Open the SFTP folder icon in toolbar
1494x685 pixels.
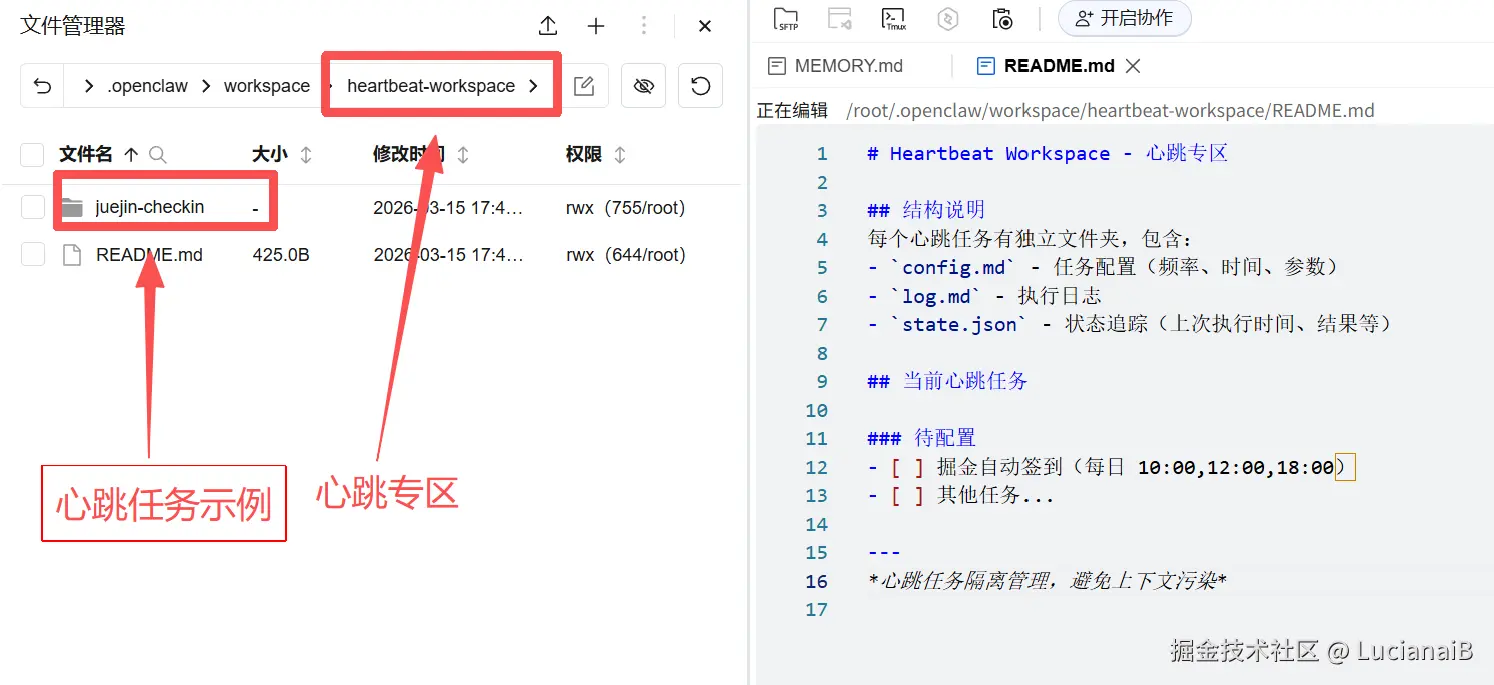(x=787, y=18)
